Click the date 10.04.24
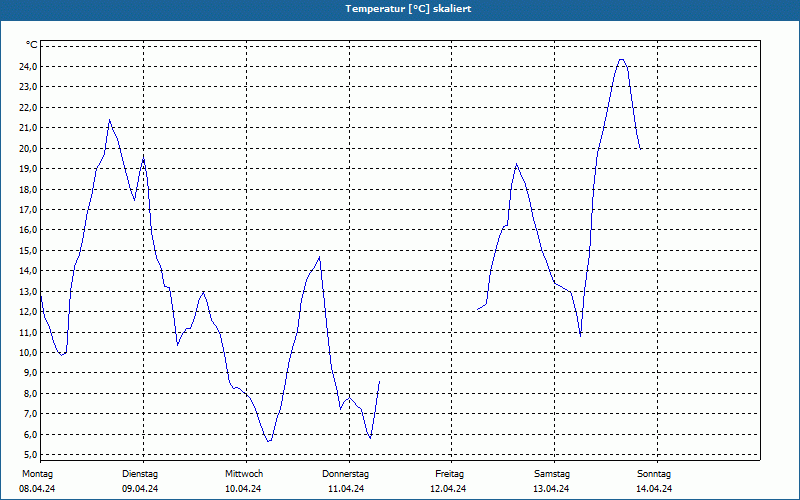Image resolution: width=800 pixels, height=500 pixels. [243, 489]
